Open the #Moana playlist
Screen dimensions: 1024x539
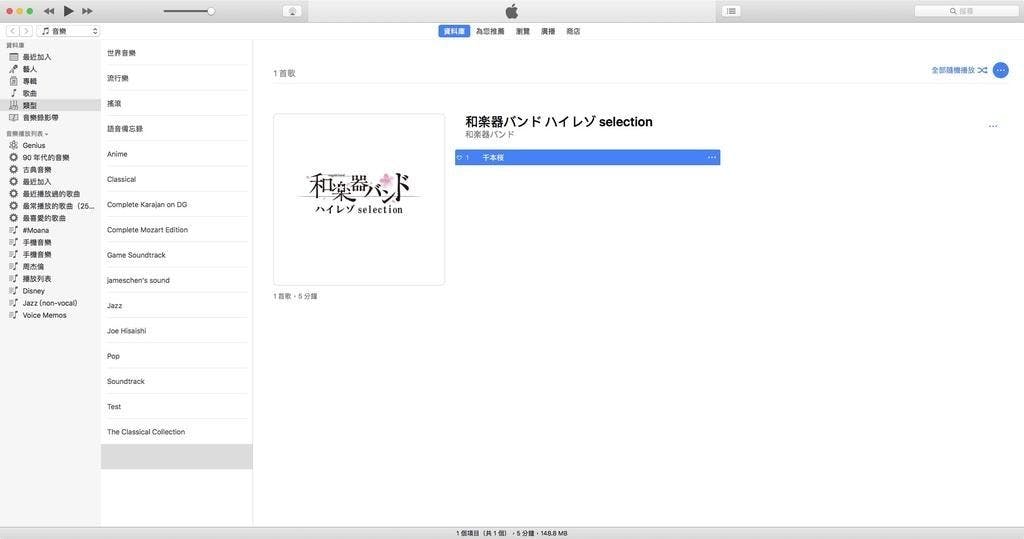[x=50, y=230]
